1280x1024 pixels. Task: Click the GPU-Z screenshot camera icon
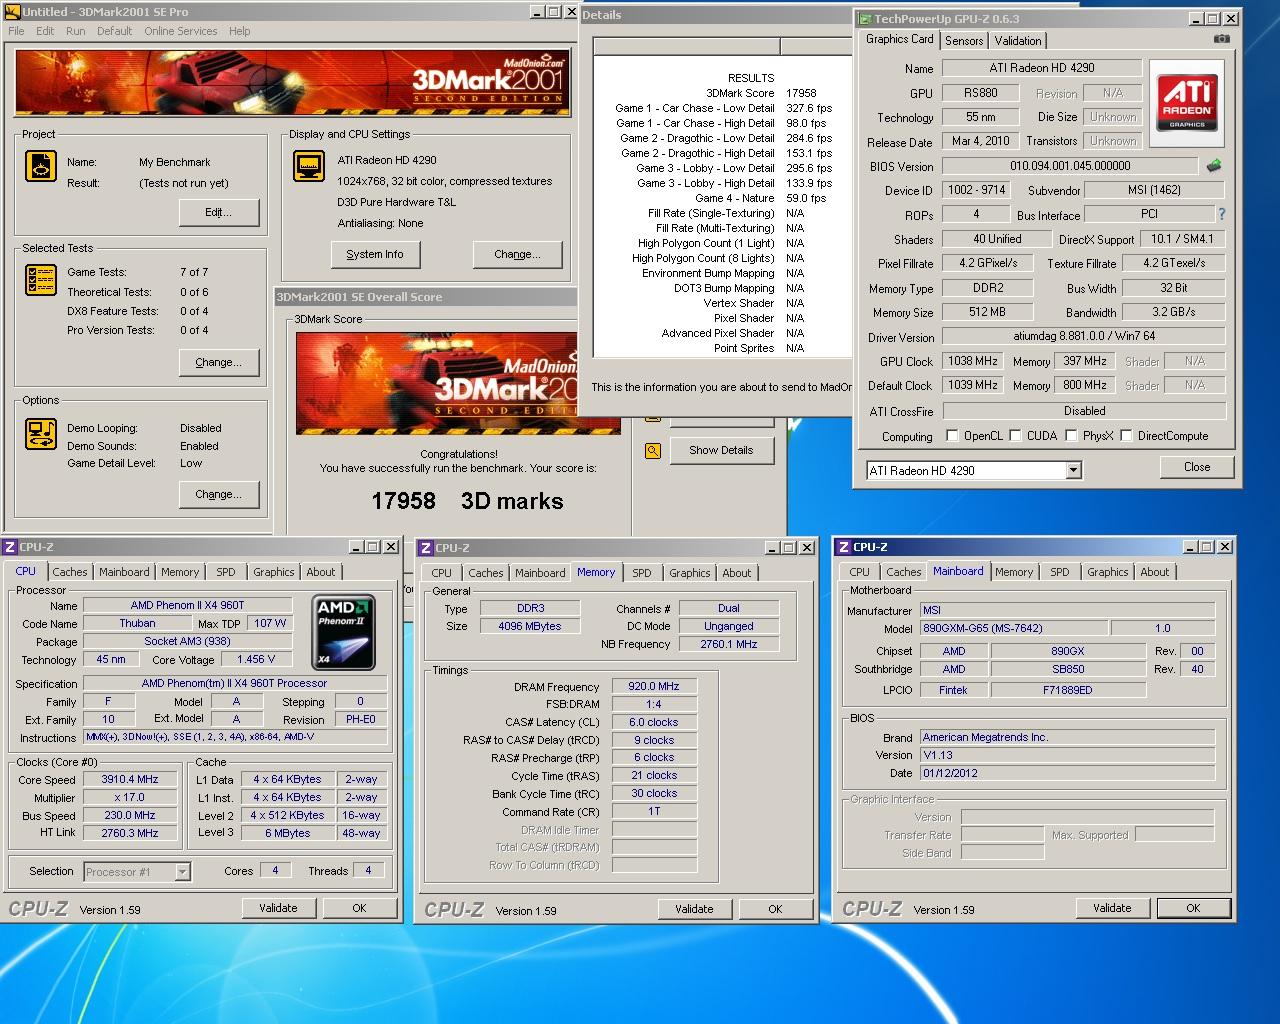[x=1221, y=39]
